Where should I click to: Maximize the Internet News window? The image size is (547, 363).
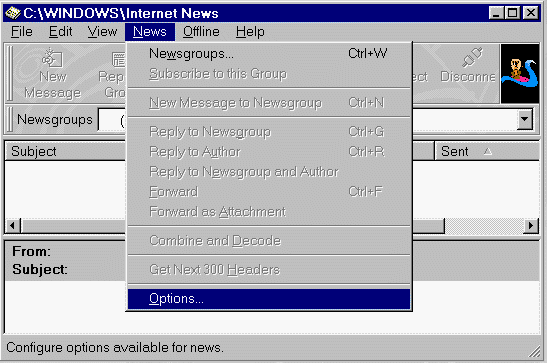[512, 13]
